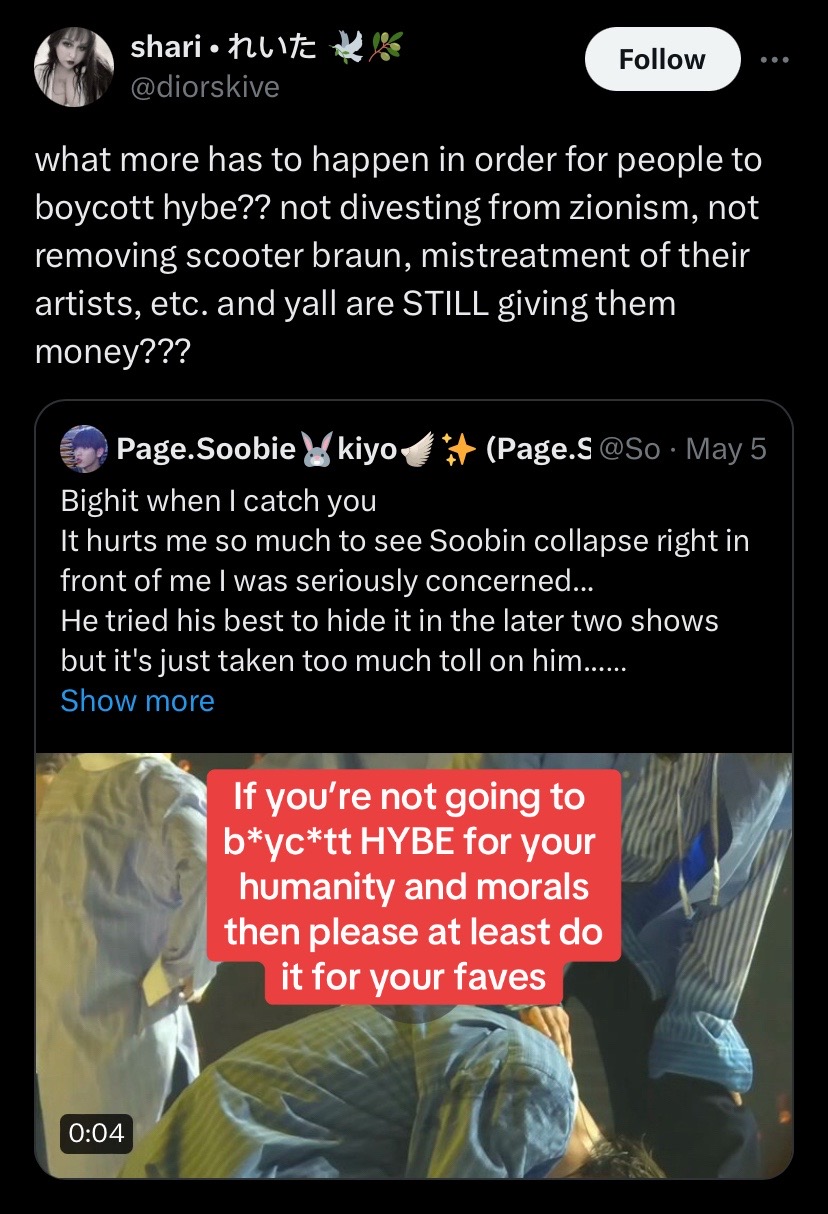
Task: Open the quoted tweet text starting 'Bighit when'
Action: tap(405, 580)
